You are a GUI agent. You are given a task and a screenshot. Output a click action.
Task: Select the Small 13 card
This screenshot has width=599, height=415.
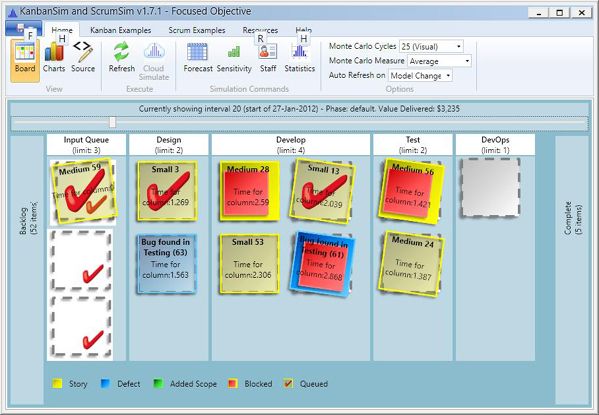(x=322, y=191)
